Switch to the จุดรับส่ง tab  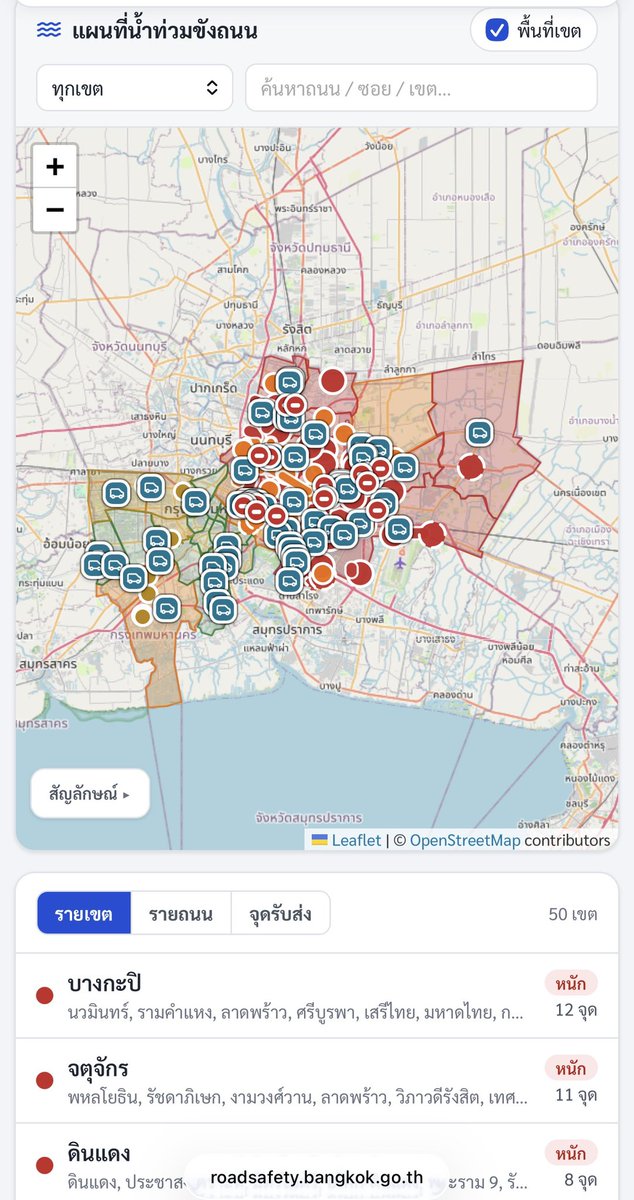click(280, 914)
